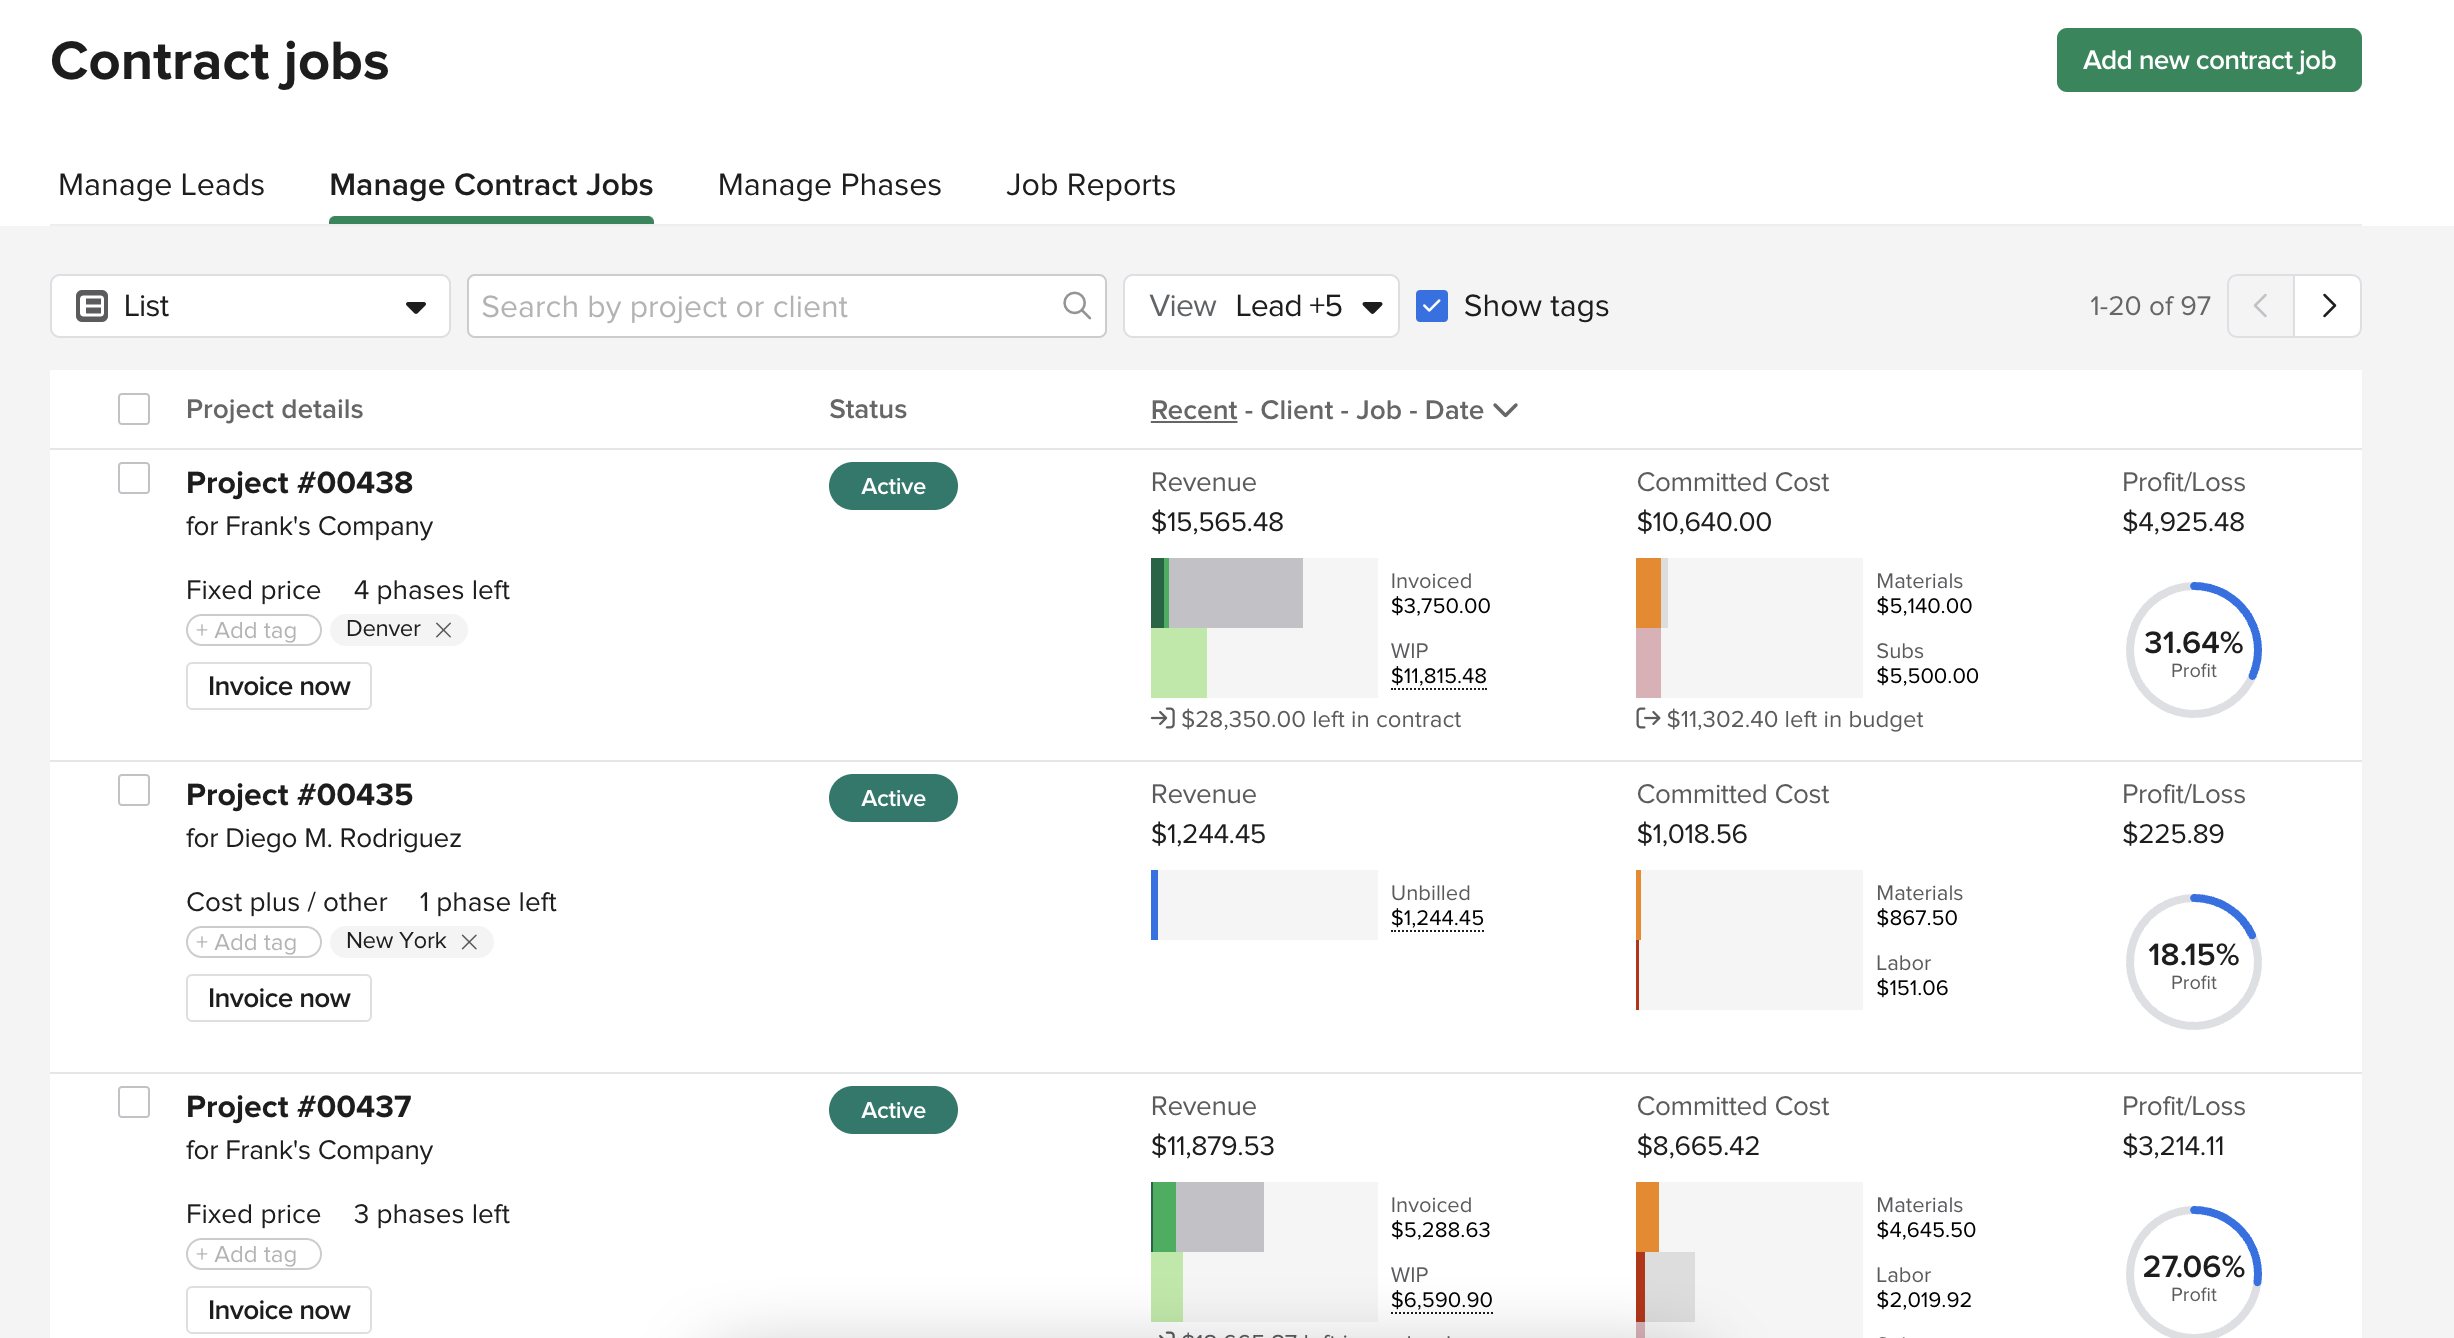
Task: Switch to Manage Leads tab
Action: point(161,185)
